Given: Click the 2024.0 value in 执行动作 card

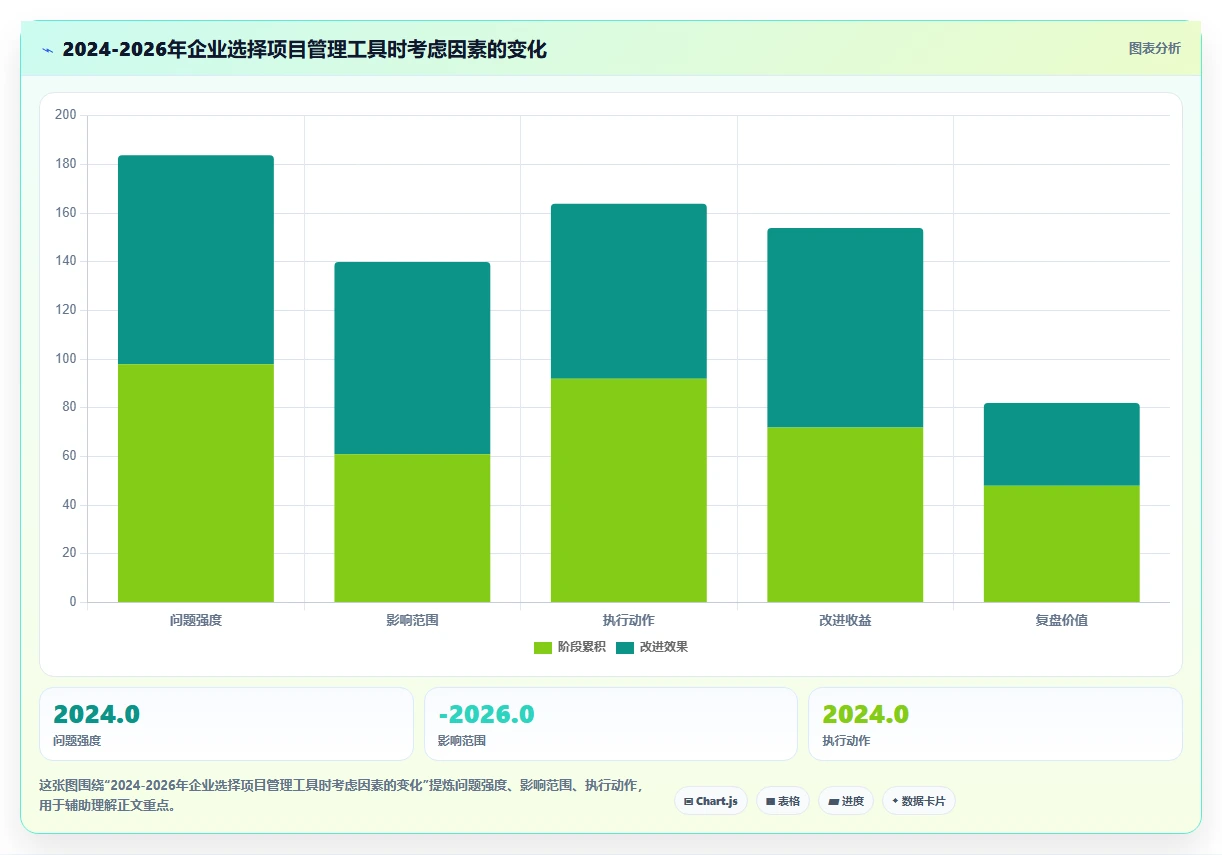Looking at the screenshot, I should click(x=865, y=714).
